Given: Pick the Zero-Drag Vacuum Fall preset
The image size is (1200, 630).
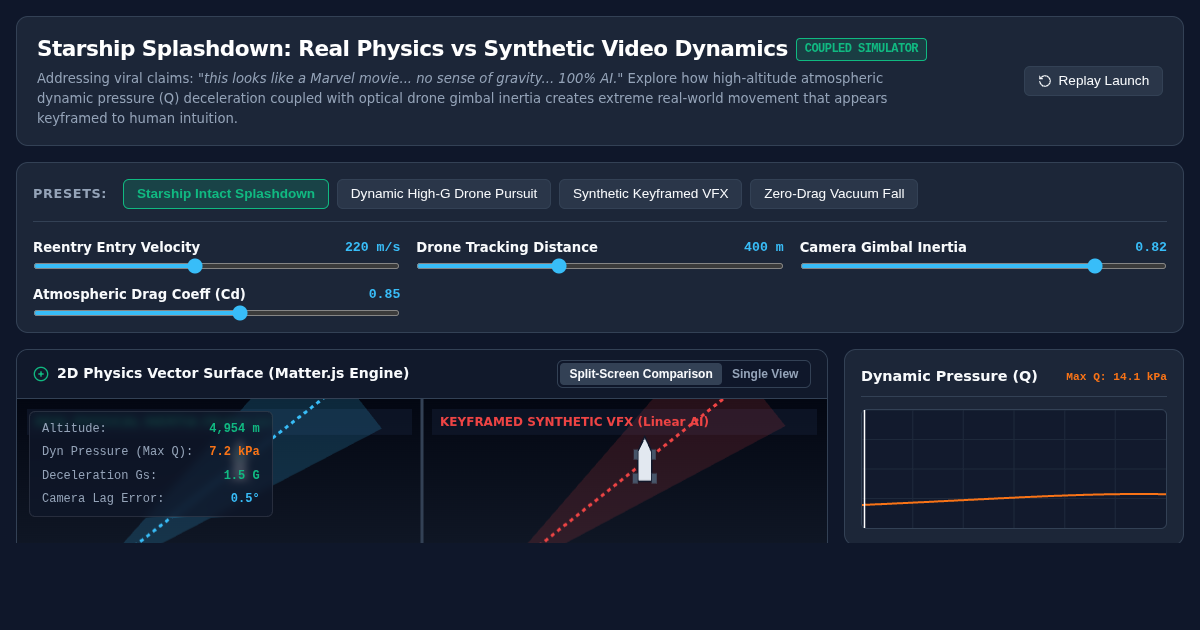Looking at the screenshot, I should (834, 194).
